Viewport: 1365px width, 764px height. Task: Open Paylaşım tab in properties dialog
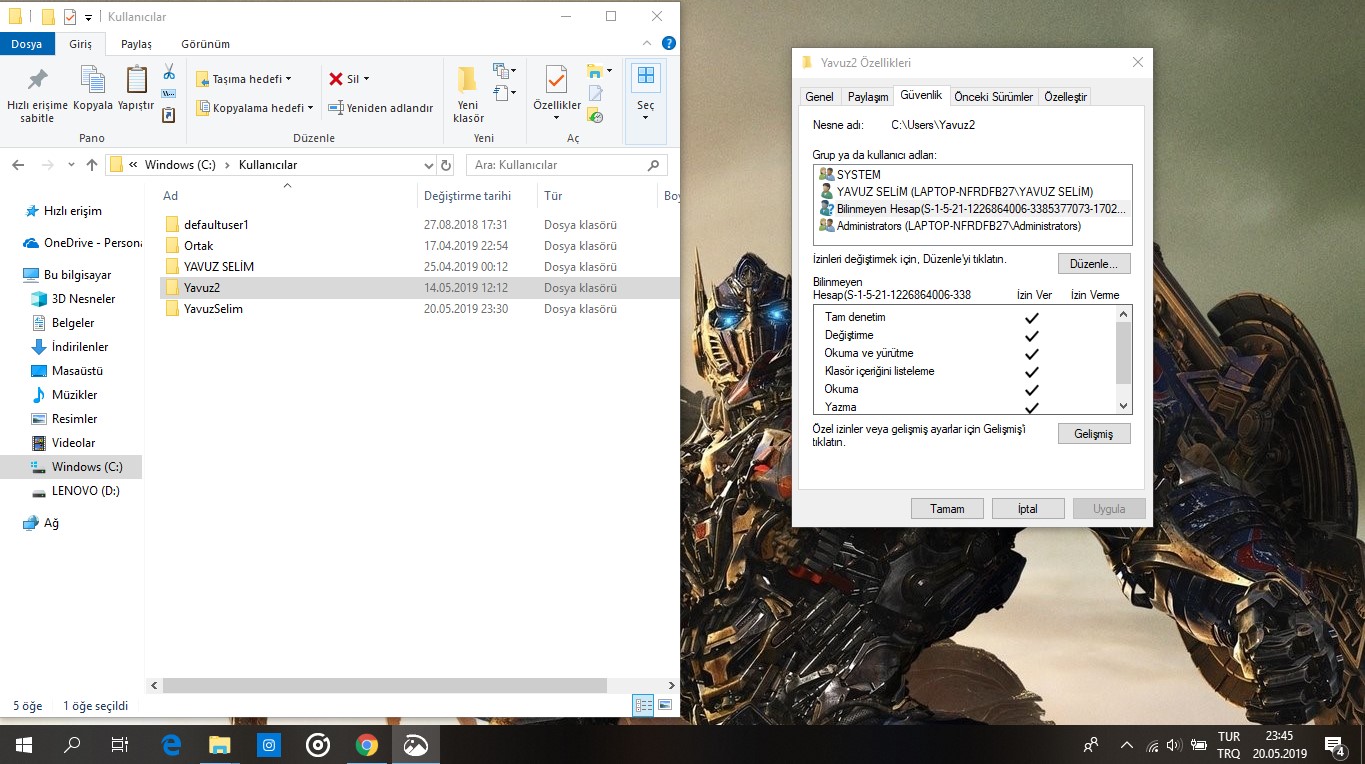click(867, 97)
